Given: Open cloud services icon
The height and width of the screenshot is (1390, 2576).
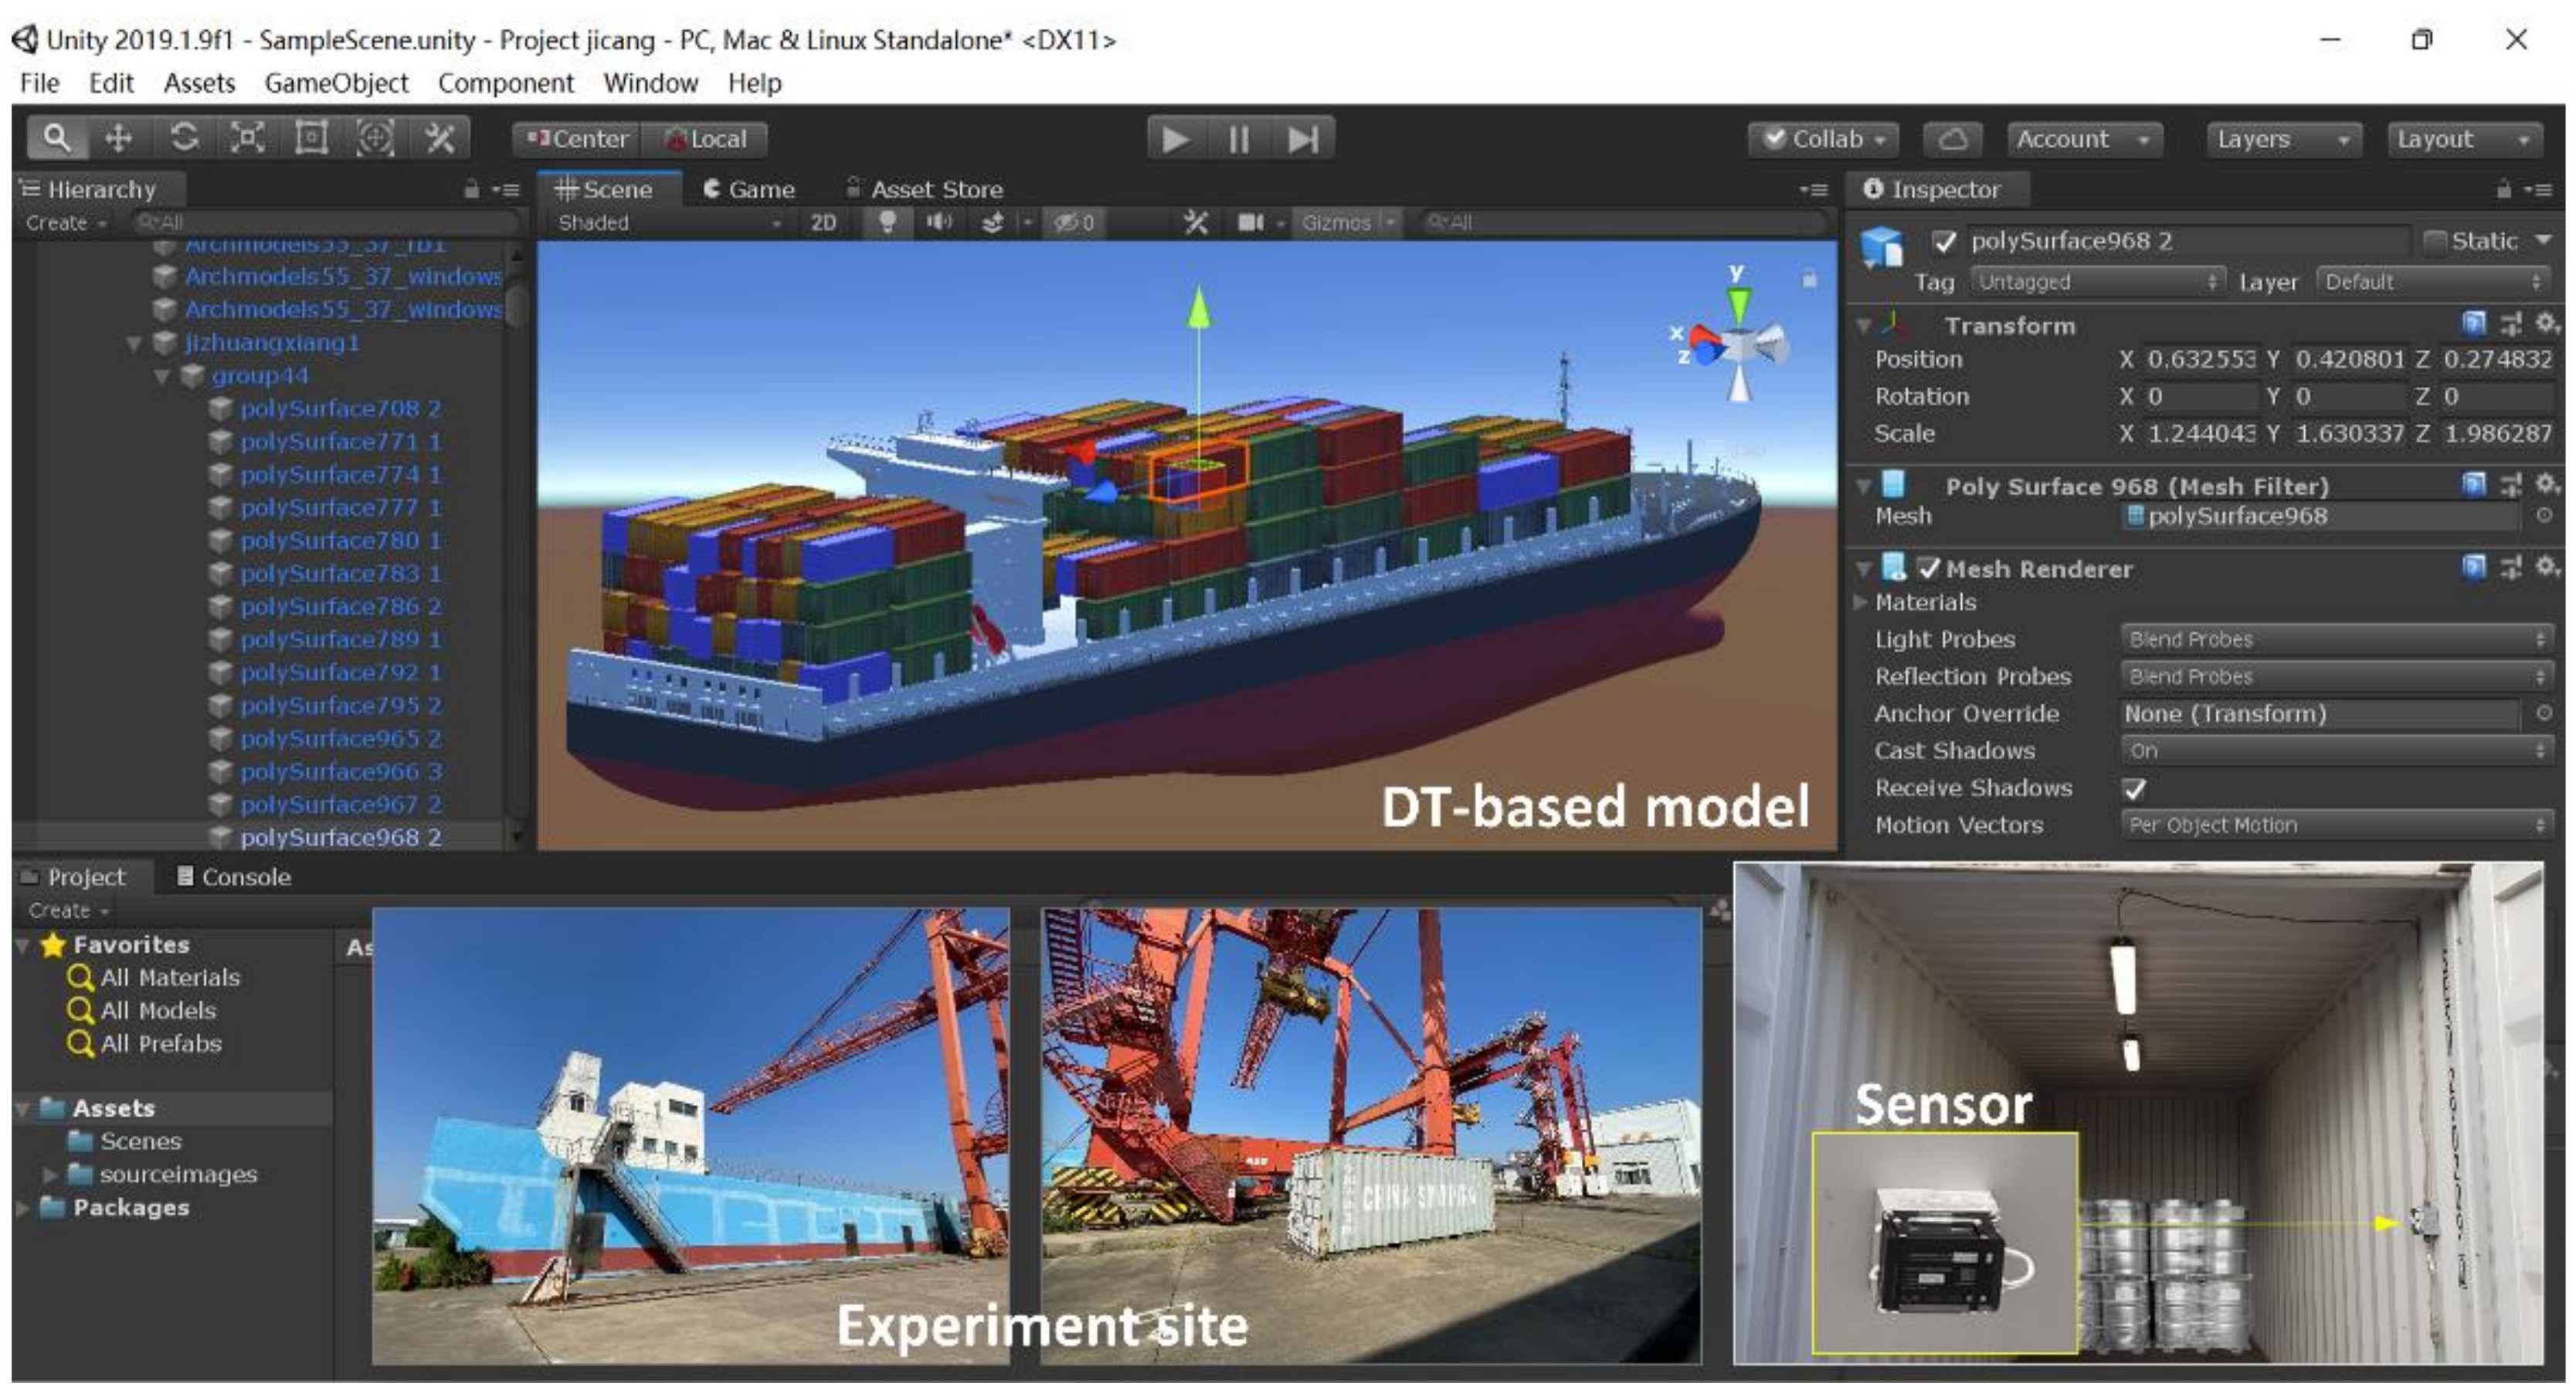Looking at the screenshot, I should click(1952, 139).
